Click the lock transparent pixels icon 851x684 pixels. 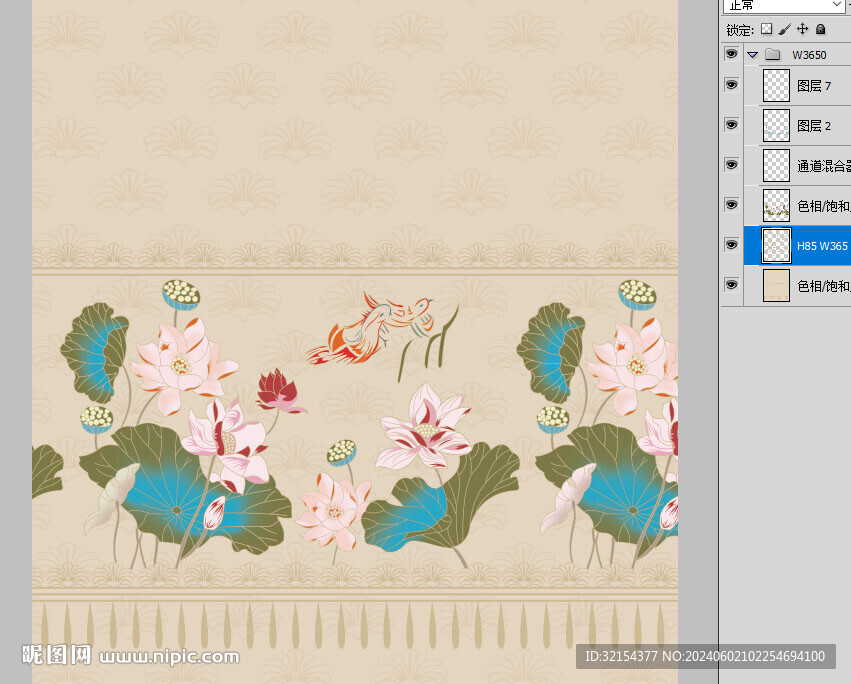point(766,30)
